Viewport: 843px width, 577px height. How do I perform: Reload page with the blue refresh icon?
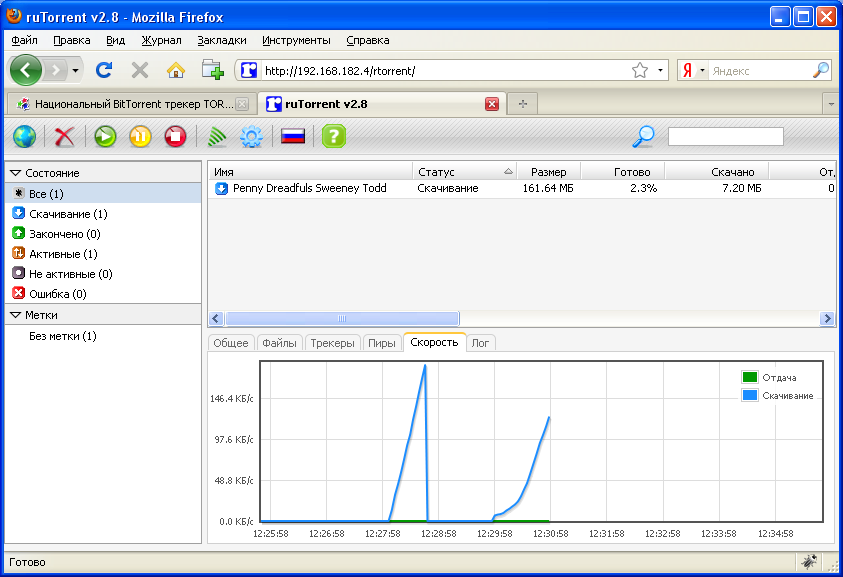(104, 70)
